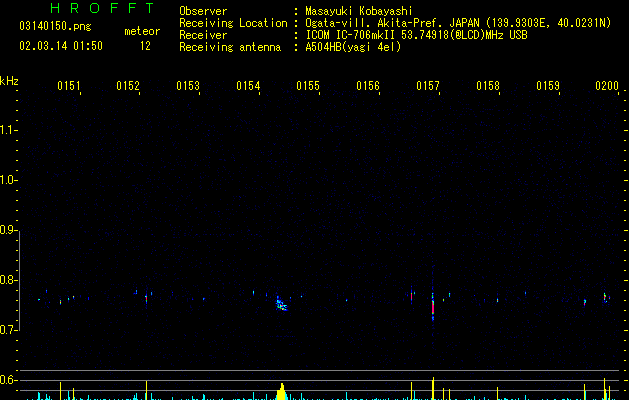Click the 0156 time marker
Screen dimensions: 629x400
[x=368, y=86]
